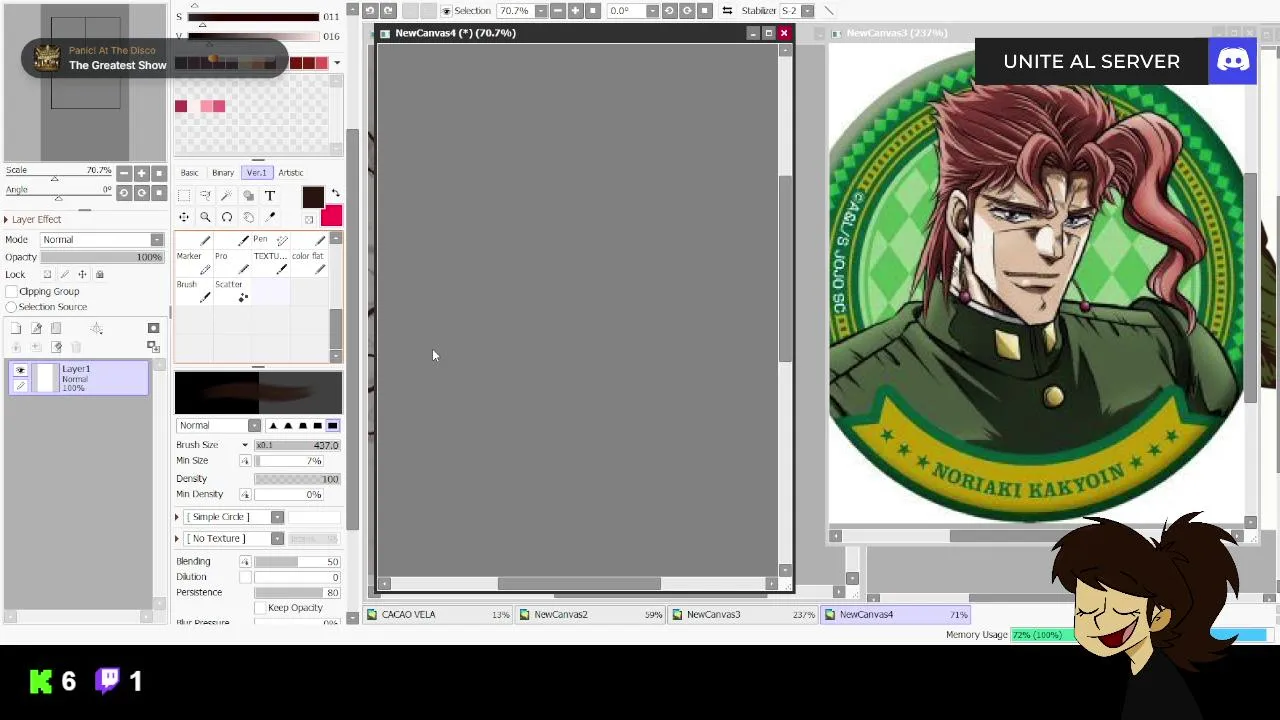Click the Redo arrow in top toolbar
Viewport: 1280px width, 720px height.
(388, 10)
